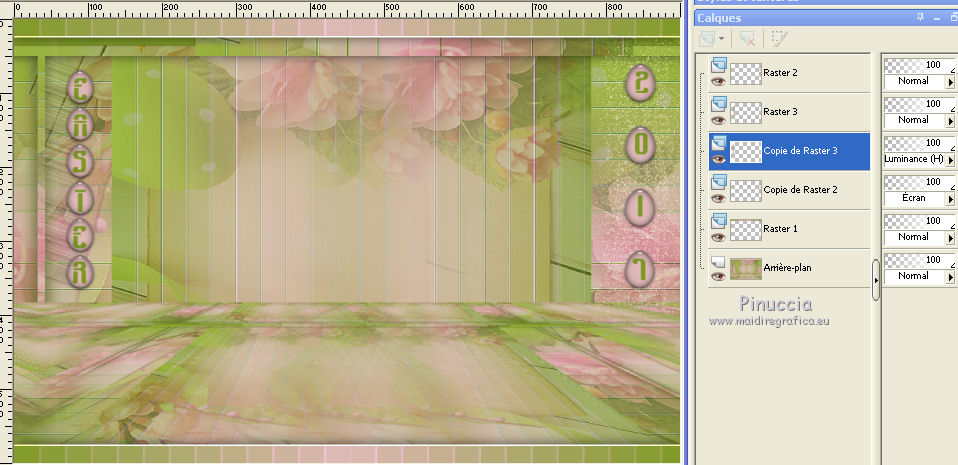Select the Arrière-plan layer thumbnail
The height and width of the screenshot is (465, 958).
click(745, 269)
